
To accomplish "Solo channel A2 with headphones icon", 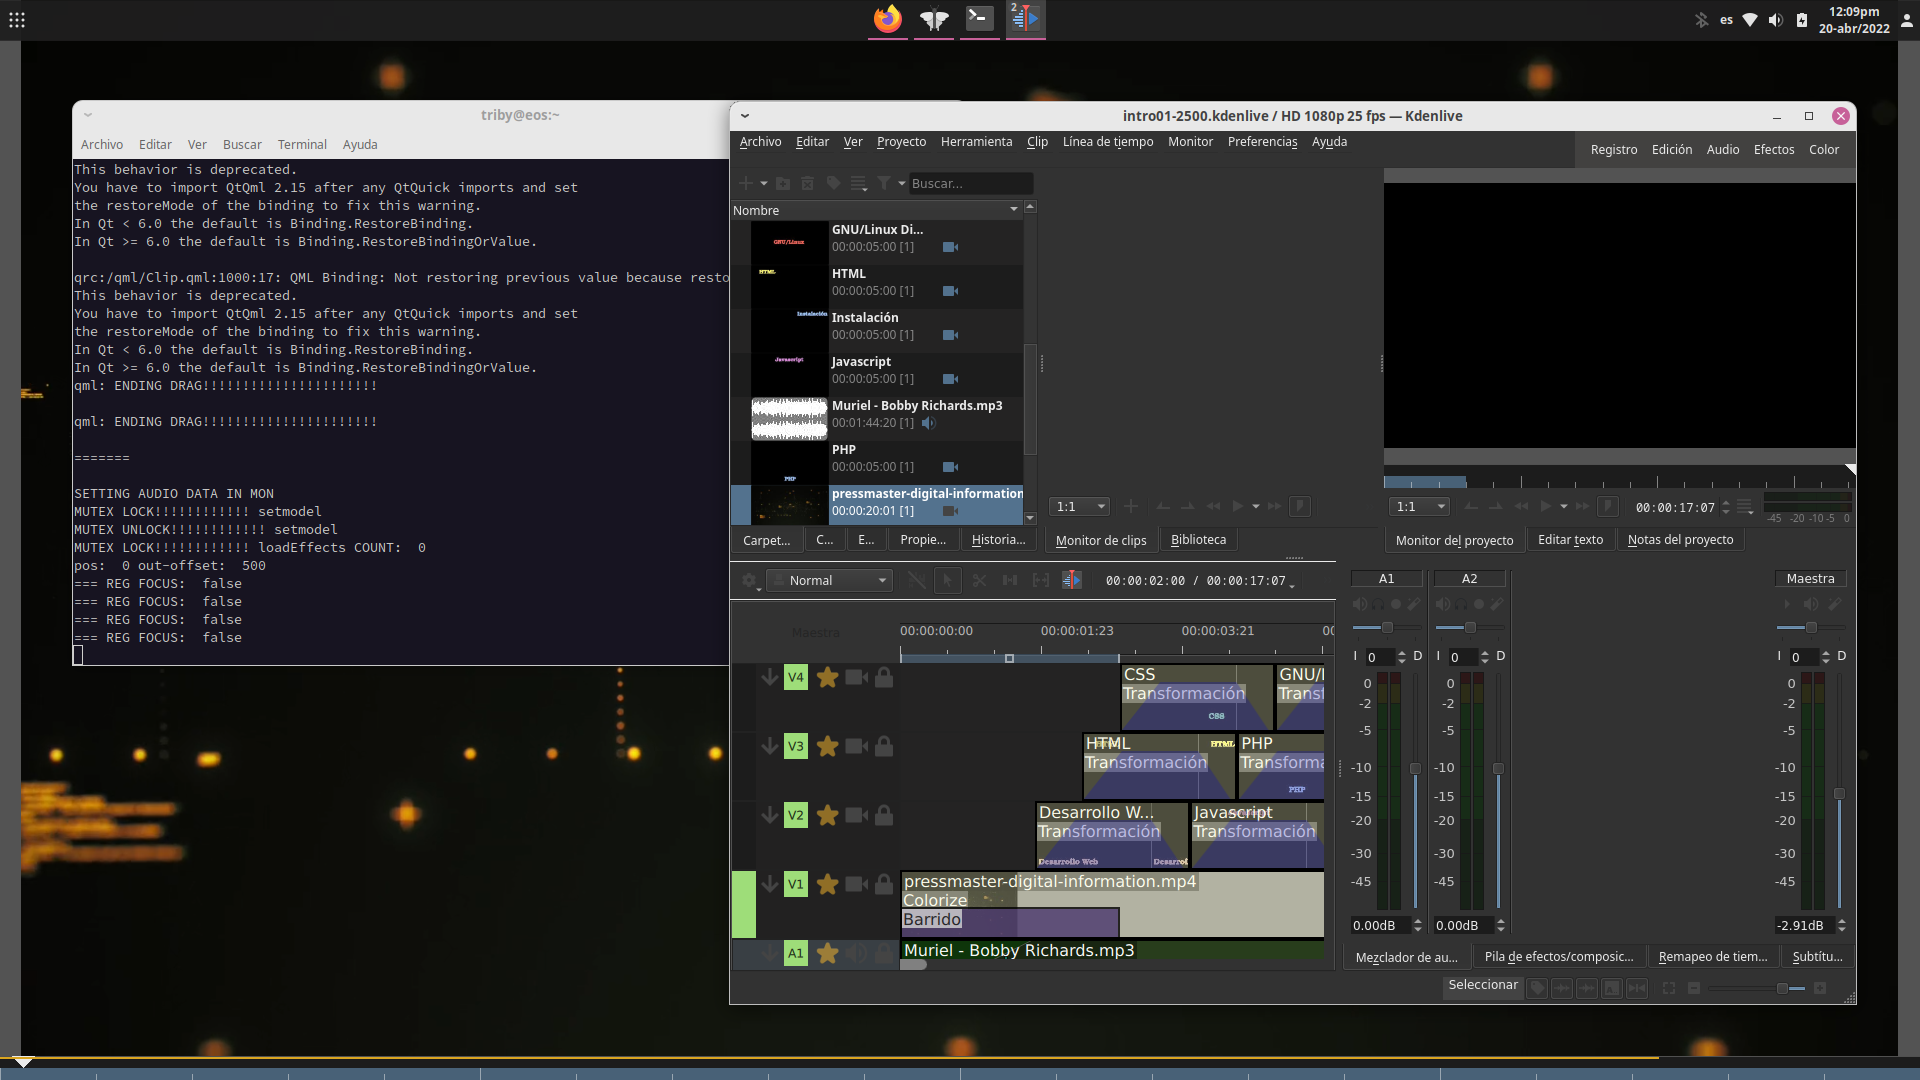I will point(1461,604).
